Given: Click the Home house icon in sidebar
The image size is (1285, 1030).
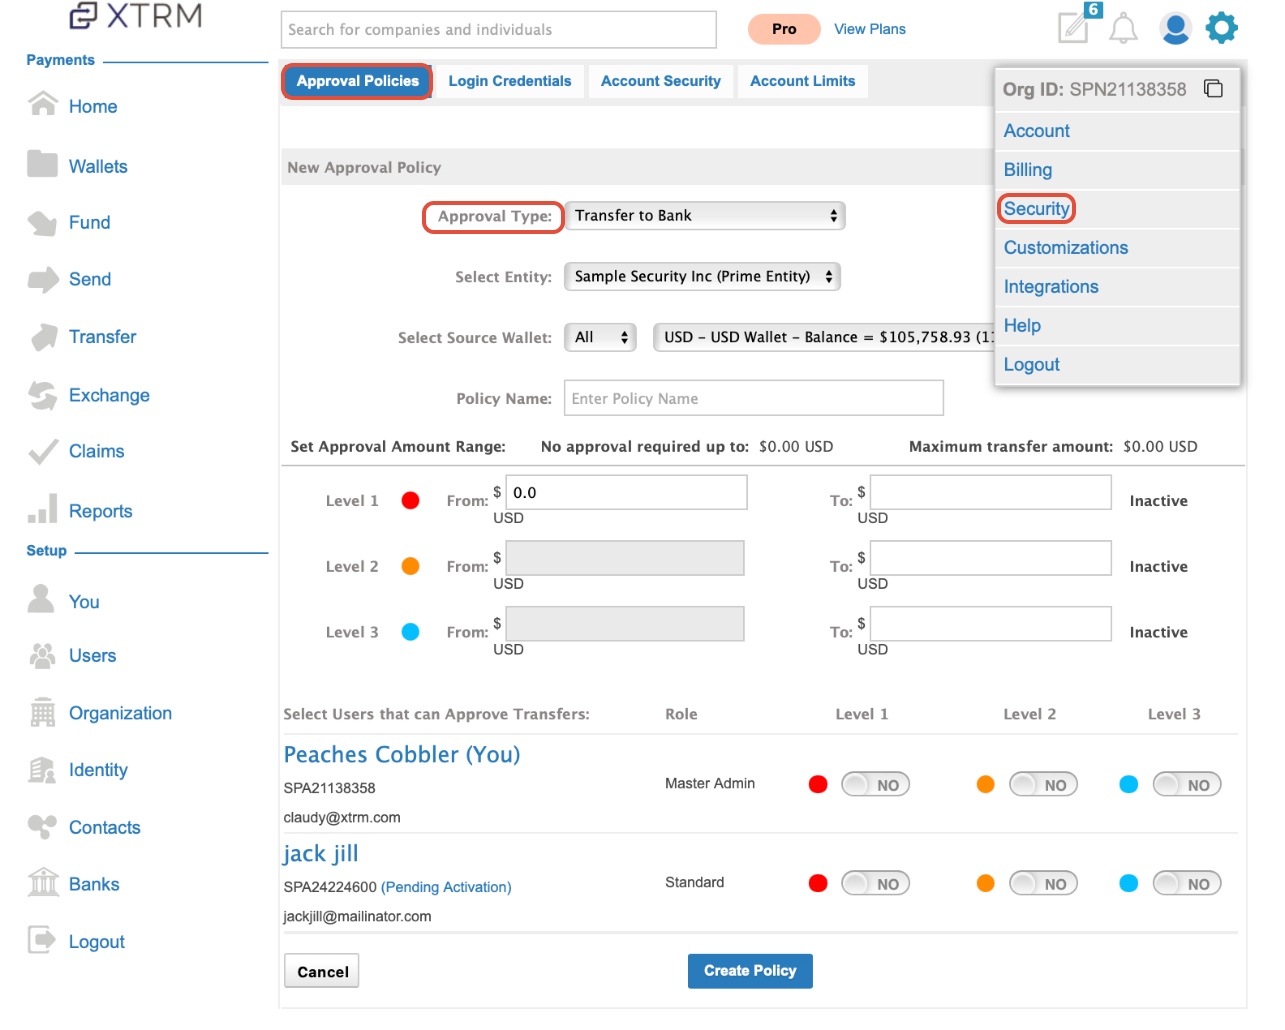Looking at the screenshot, I should [x=43, y=104].
